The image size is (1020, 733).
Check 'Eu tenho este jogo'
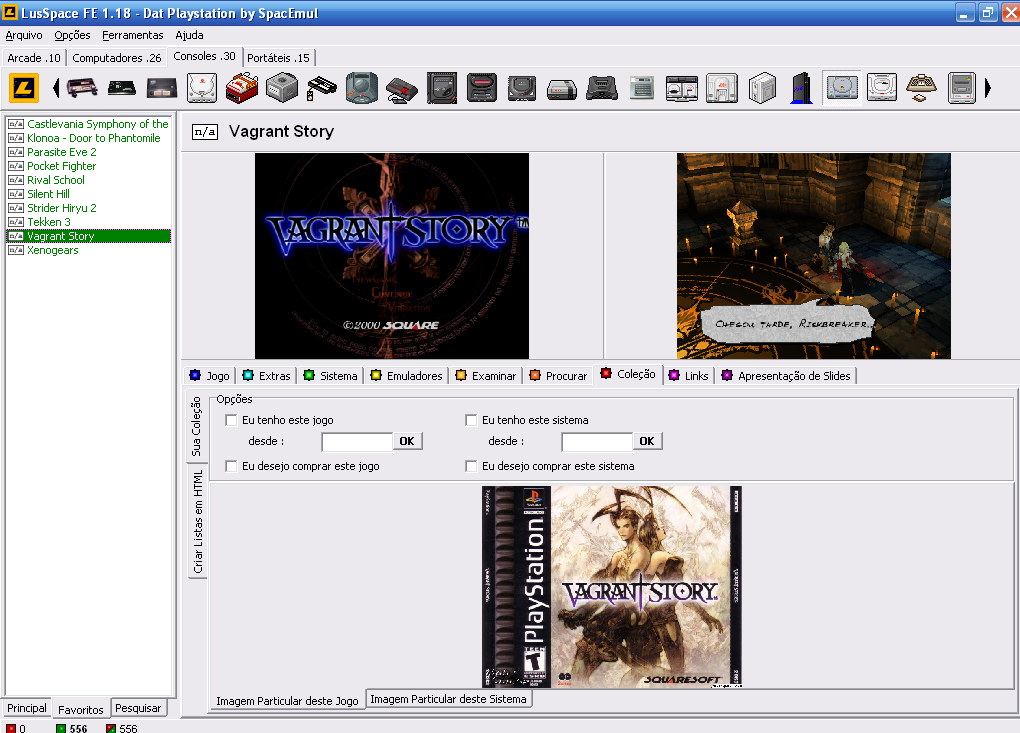(231, 420)
